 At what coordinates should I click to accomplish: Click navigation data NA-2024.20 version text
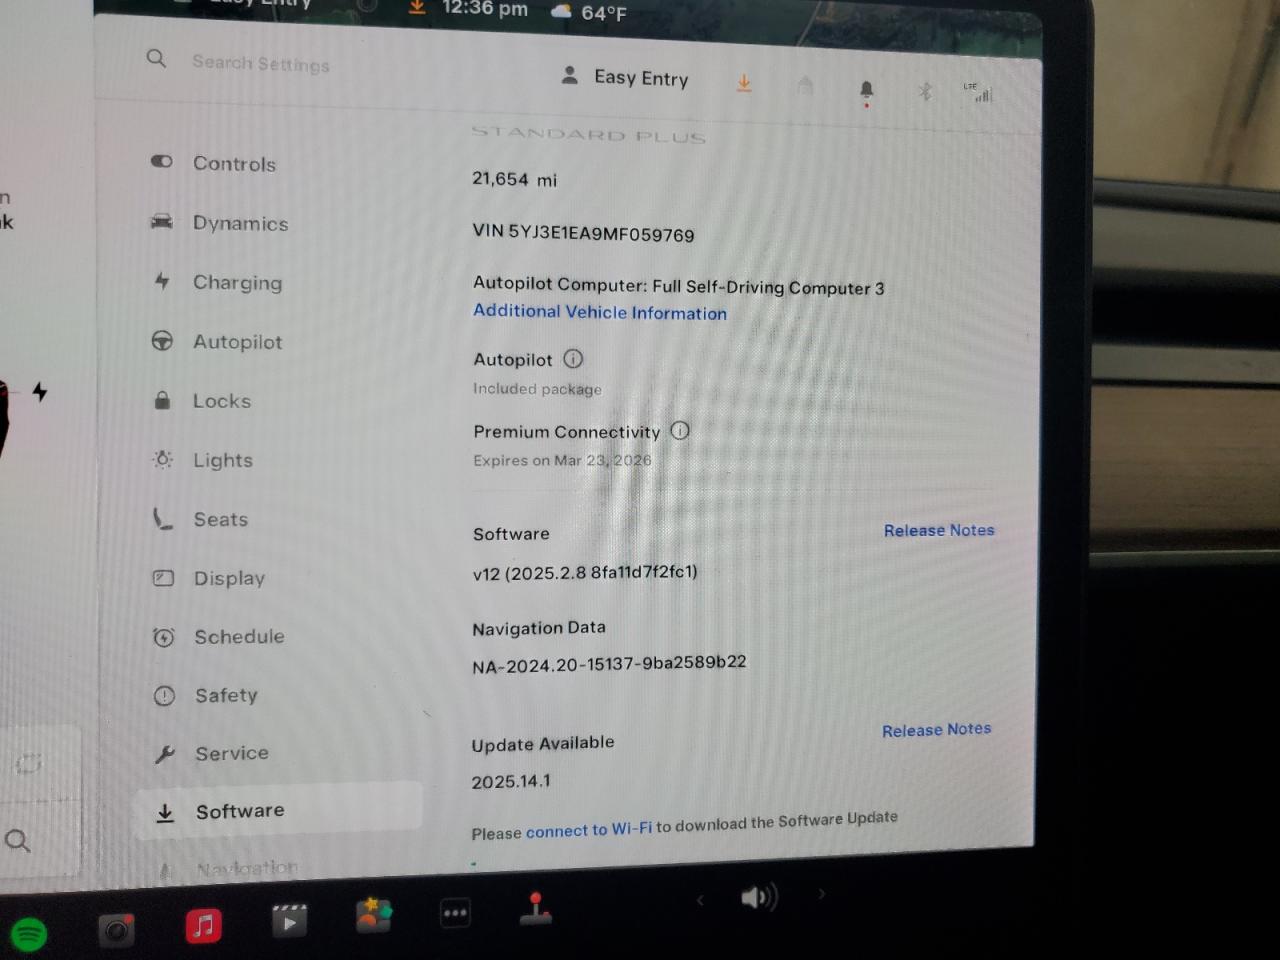pos(609,664)
